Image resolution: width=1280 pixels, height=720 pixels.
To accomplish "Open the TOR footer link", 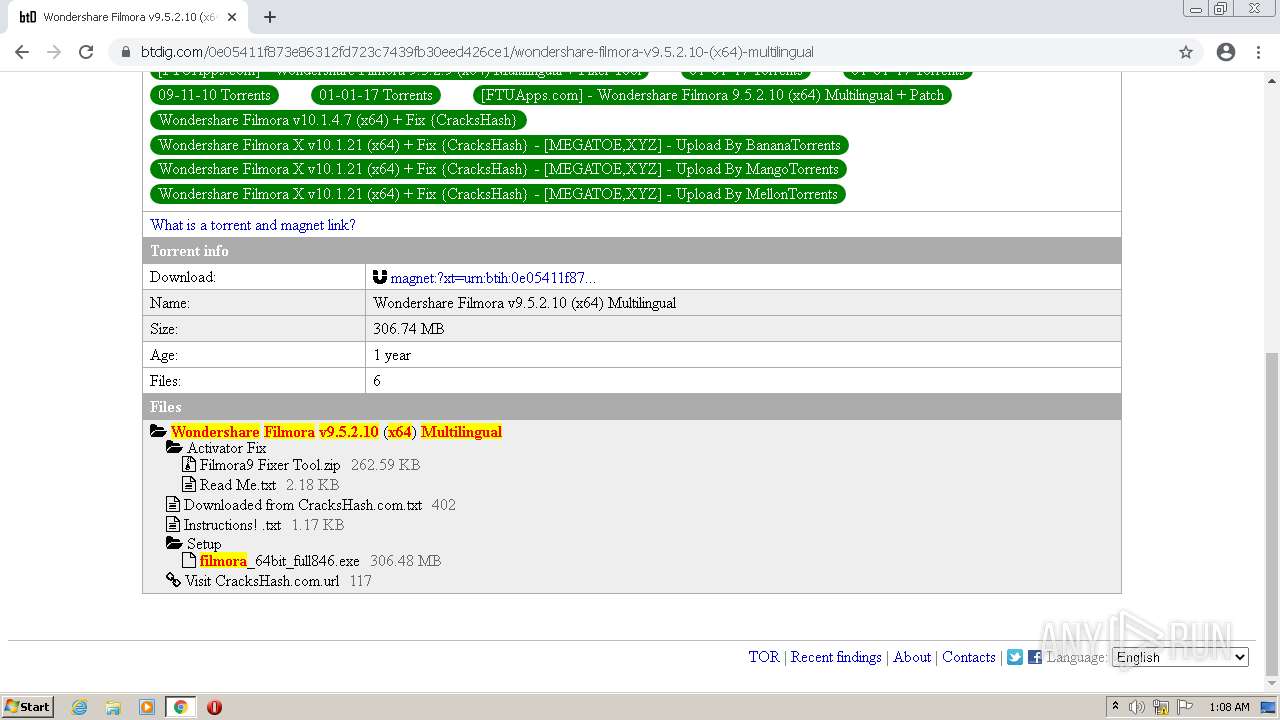I will (x=764, y=657).
